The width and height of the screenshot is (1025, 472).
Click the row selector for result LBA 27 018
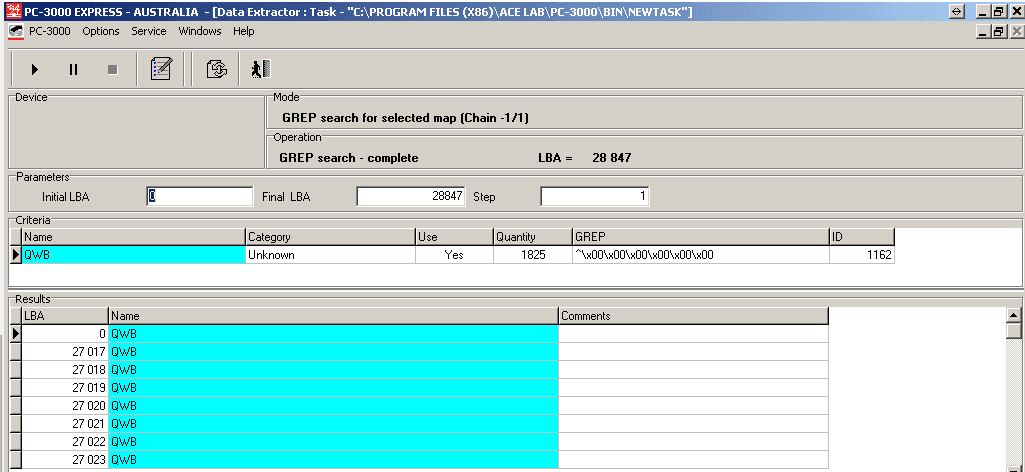16,370
